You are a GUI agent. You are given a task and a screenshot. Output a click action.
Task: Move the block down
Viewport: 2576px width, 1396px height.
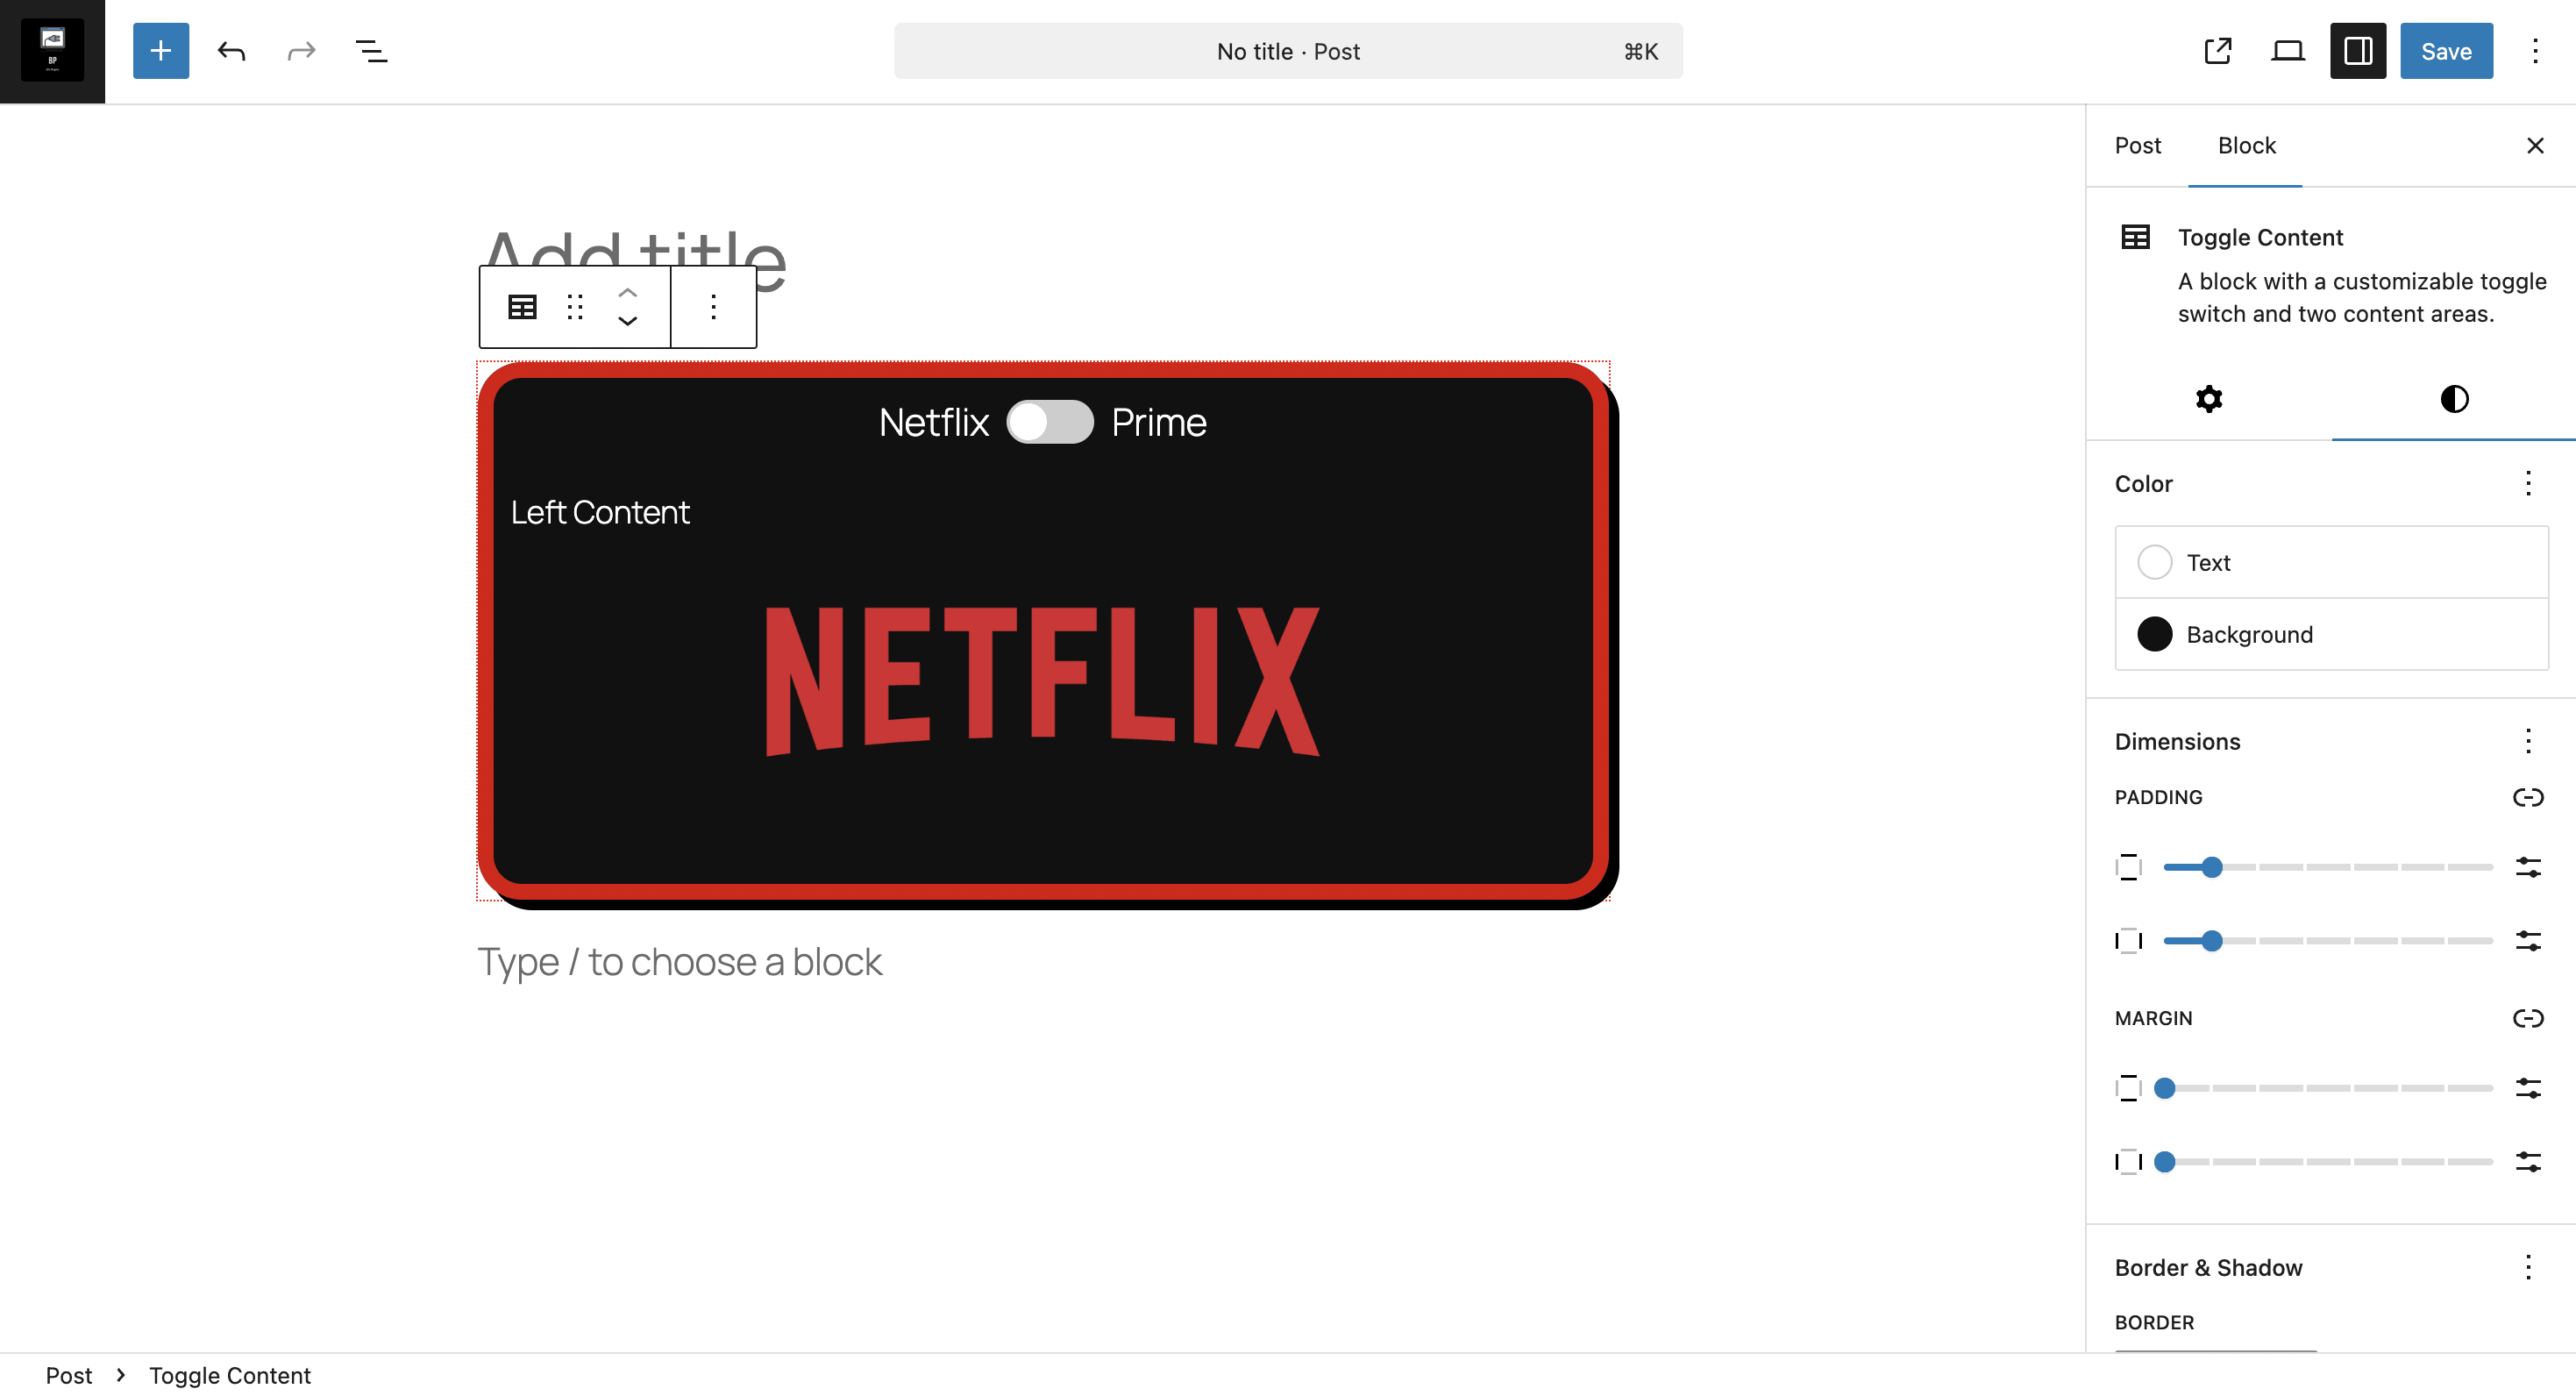(x=627, y=321)
